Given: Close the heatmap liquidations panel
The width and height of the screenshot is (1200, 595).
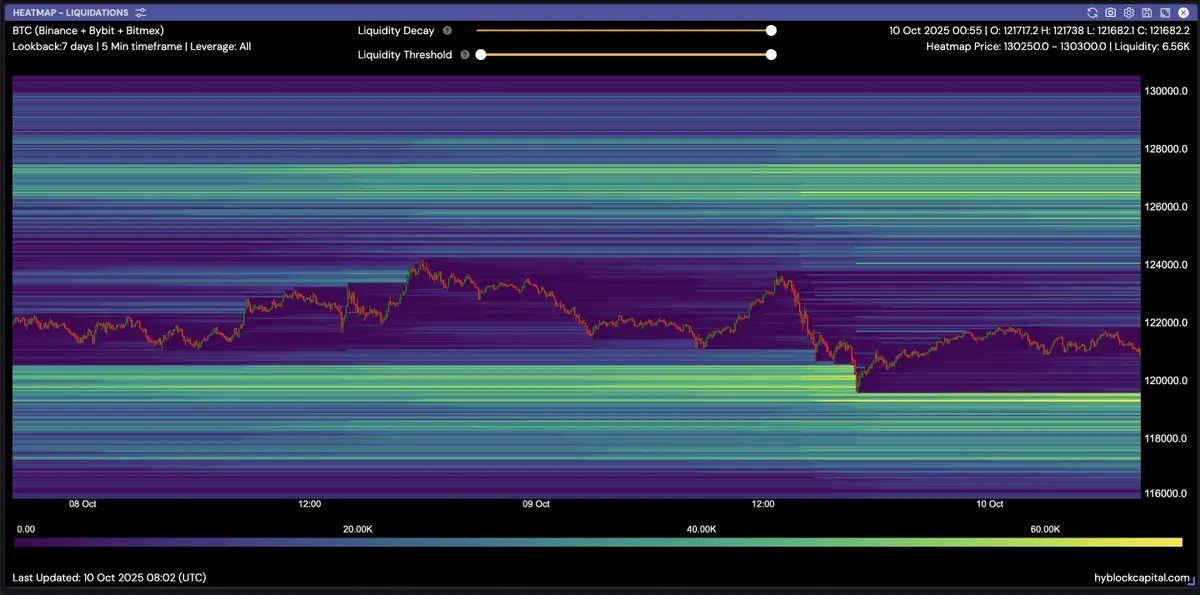Looking at the screenshot, I should (x=1182, y=12).
